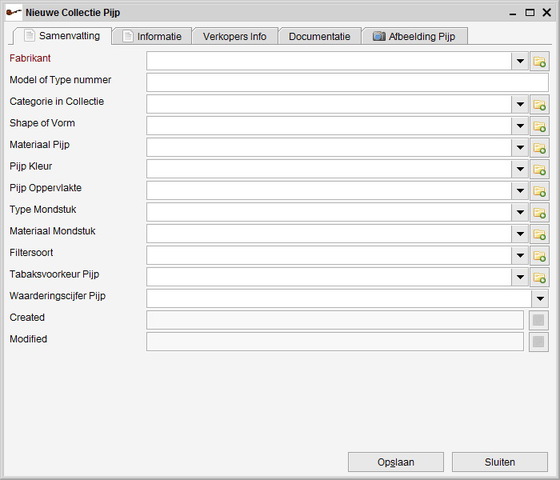This screenshot has width=560, height=480.
Task: Expand the Fabrikant dropdown arrow
Action: (520, 61)
